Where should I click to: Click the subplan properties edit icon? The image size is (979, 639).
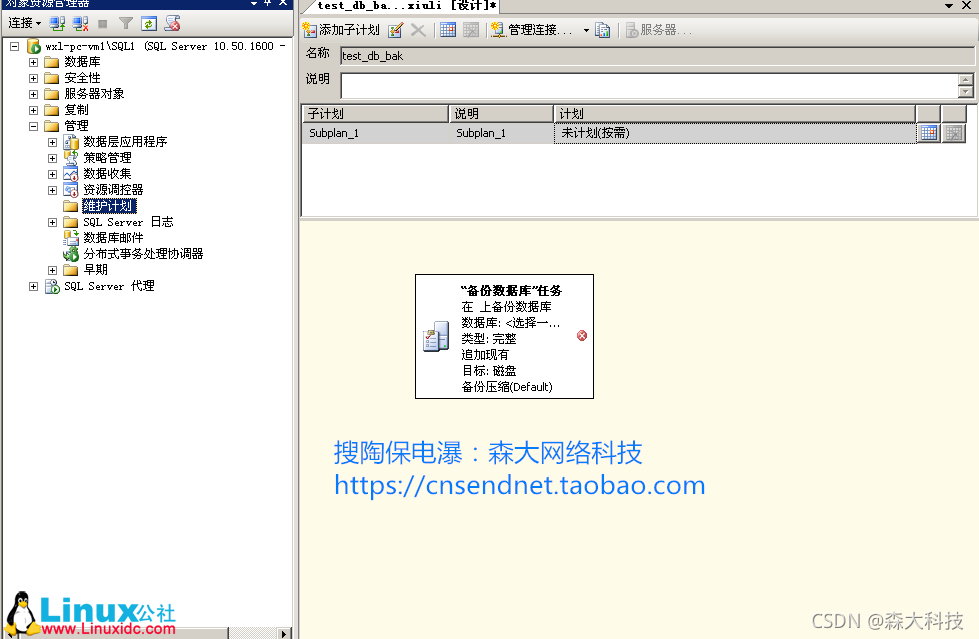395,30
